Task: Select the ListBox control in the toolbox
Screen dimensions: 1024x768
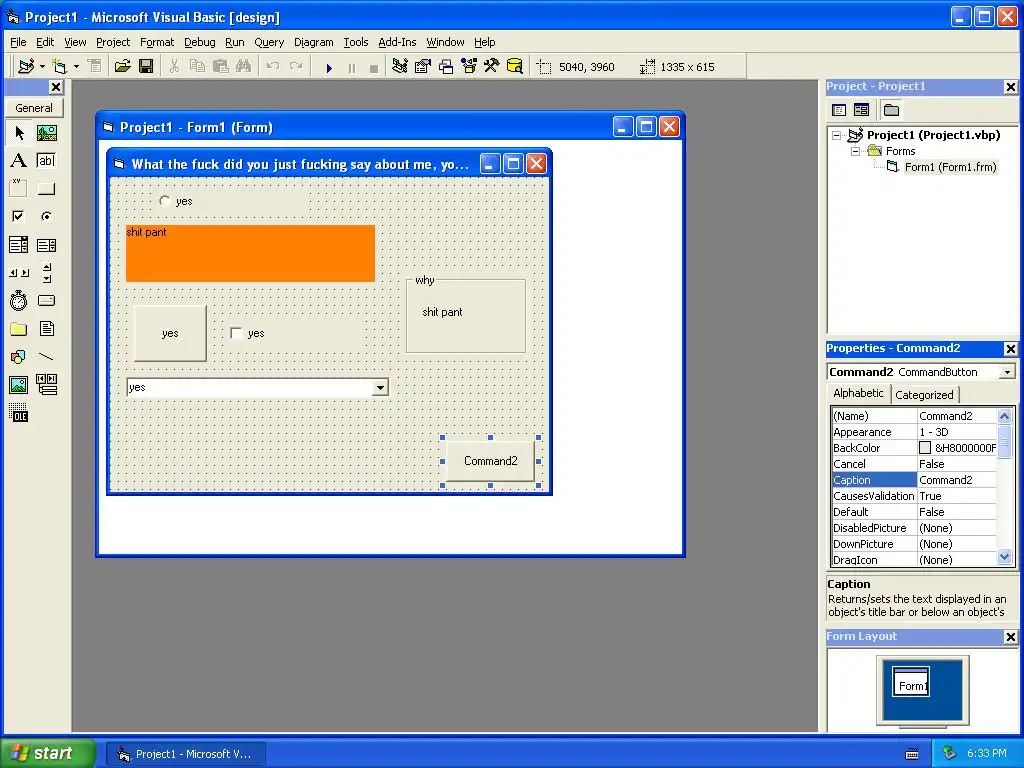Action: [x=46, y=245]
